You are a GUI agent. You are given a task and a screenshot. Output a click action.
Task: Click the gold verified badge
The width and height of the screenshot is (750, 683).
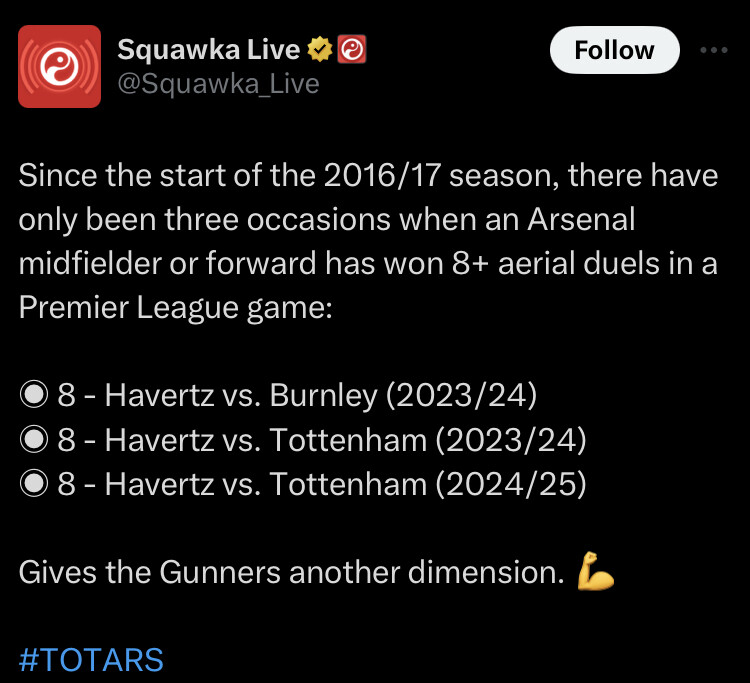(x=320, y=49)
